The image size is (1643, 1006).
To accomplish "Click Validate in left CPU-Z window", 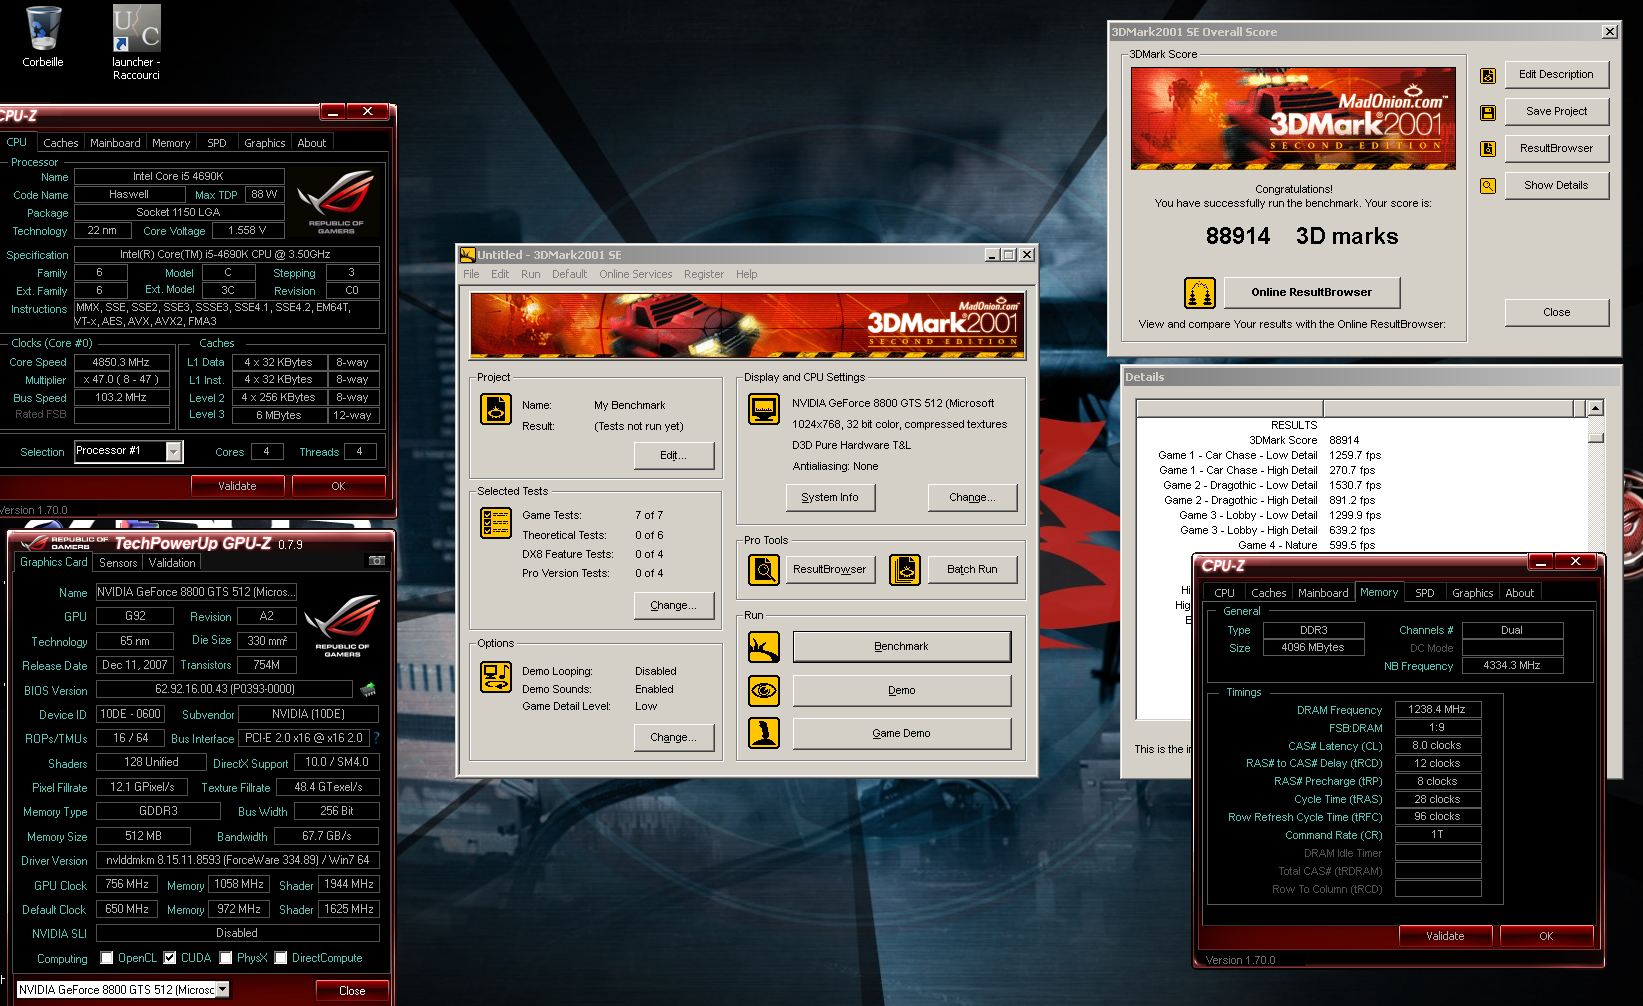I will (x=237, y=486).
